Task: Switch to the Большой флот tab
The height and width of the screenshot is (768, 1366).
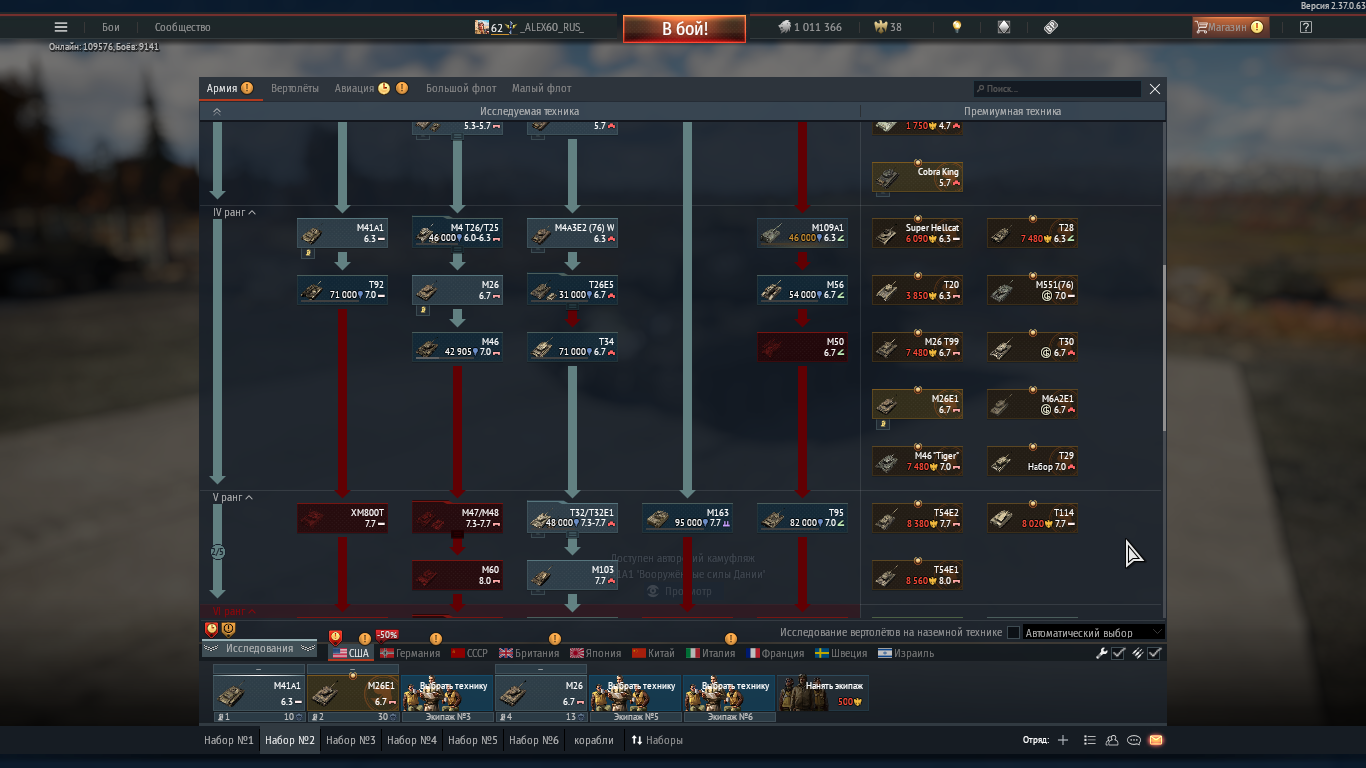Action: pyautogui.click(x=461, y=89)
